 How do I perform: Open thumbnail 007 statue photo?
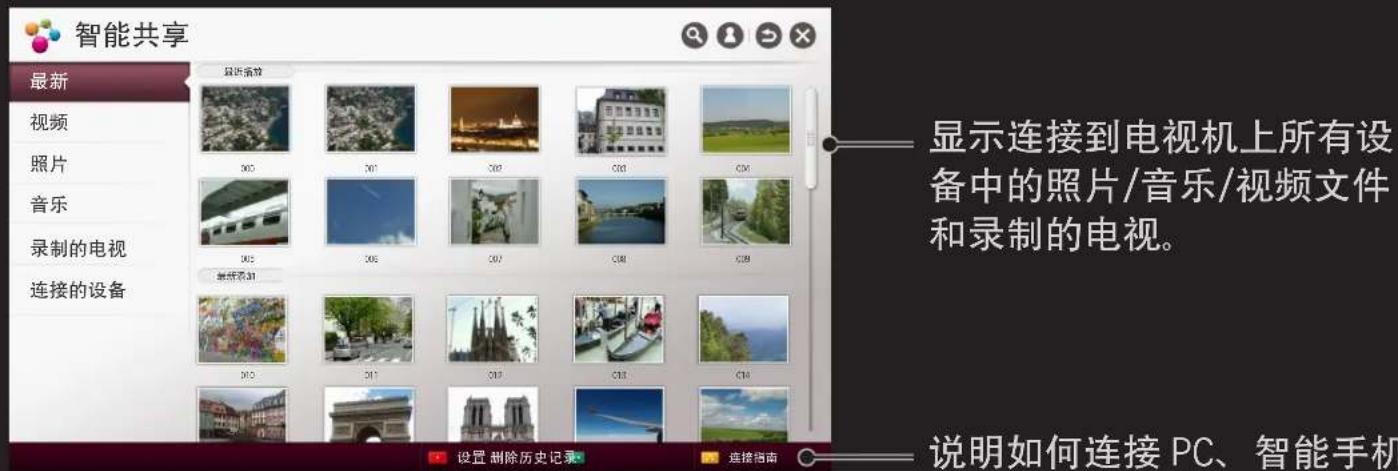[495, 212]
